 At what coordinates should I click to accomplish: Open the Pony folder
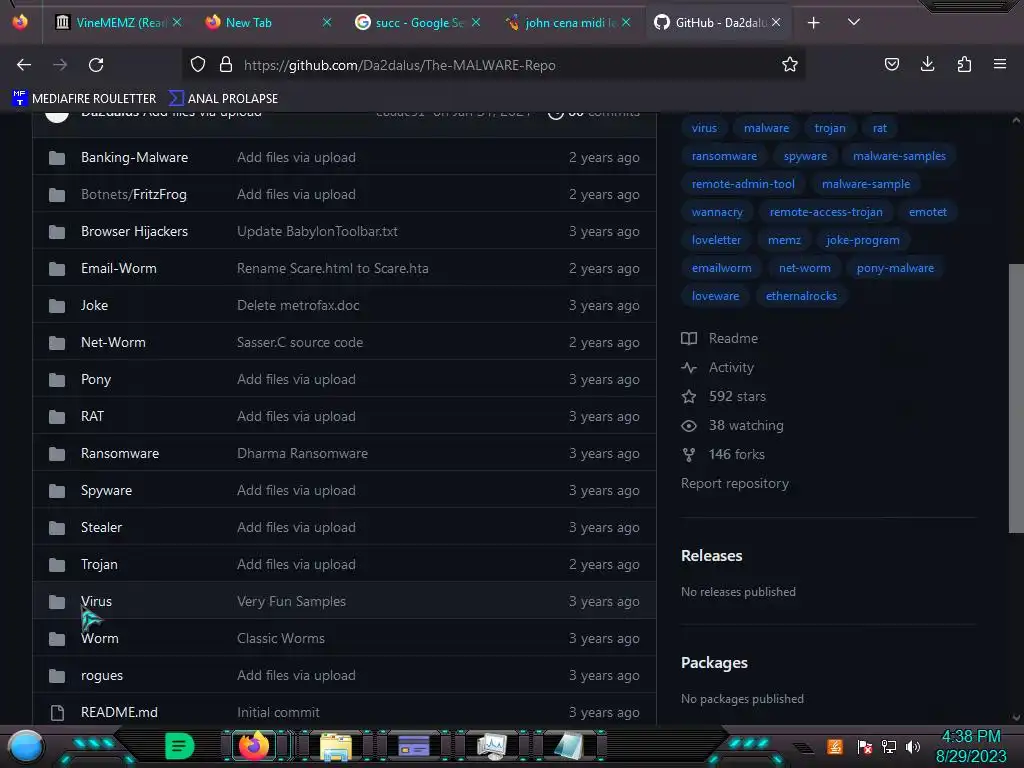pyautogui.click(x=95, y=379)
